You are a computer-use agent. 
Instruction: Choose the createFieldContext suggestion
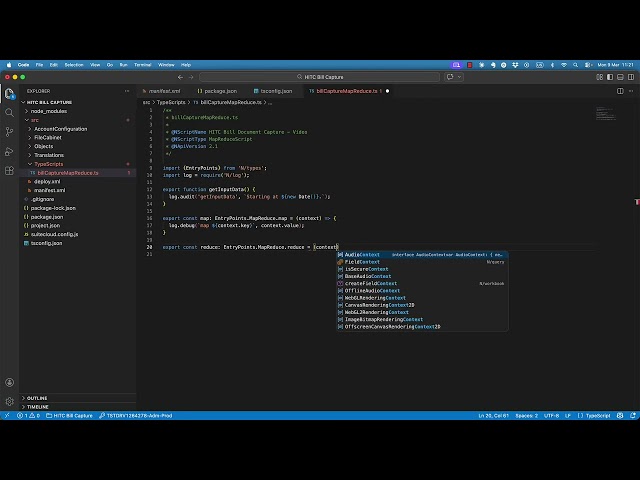[422, 283]
